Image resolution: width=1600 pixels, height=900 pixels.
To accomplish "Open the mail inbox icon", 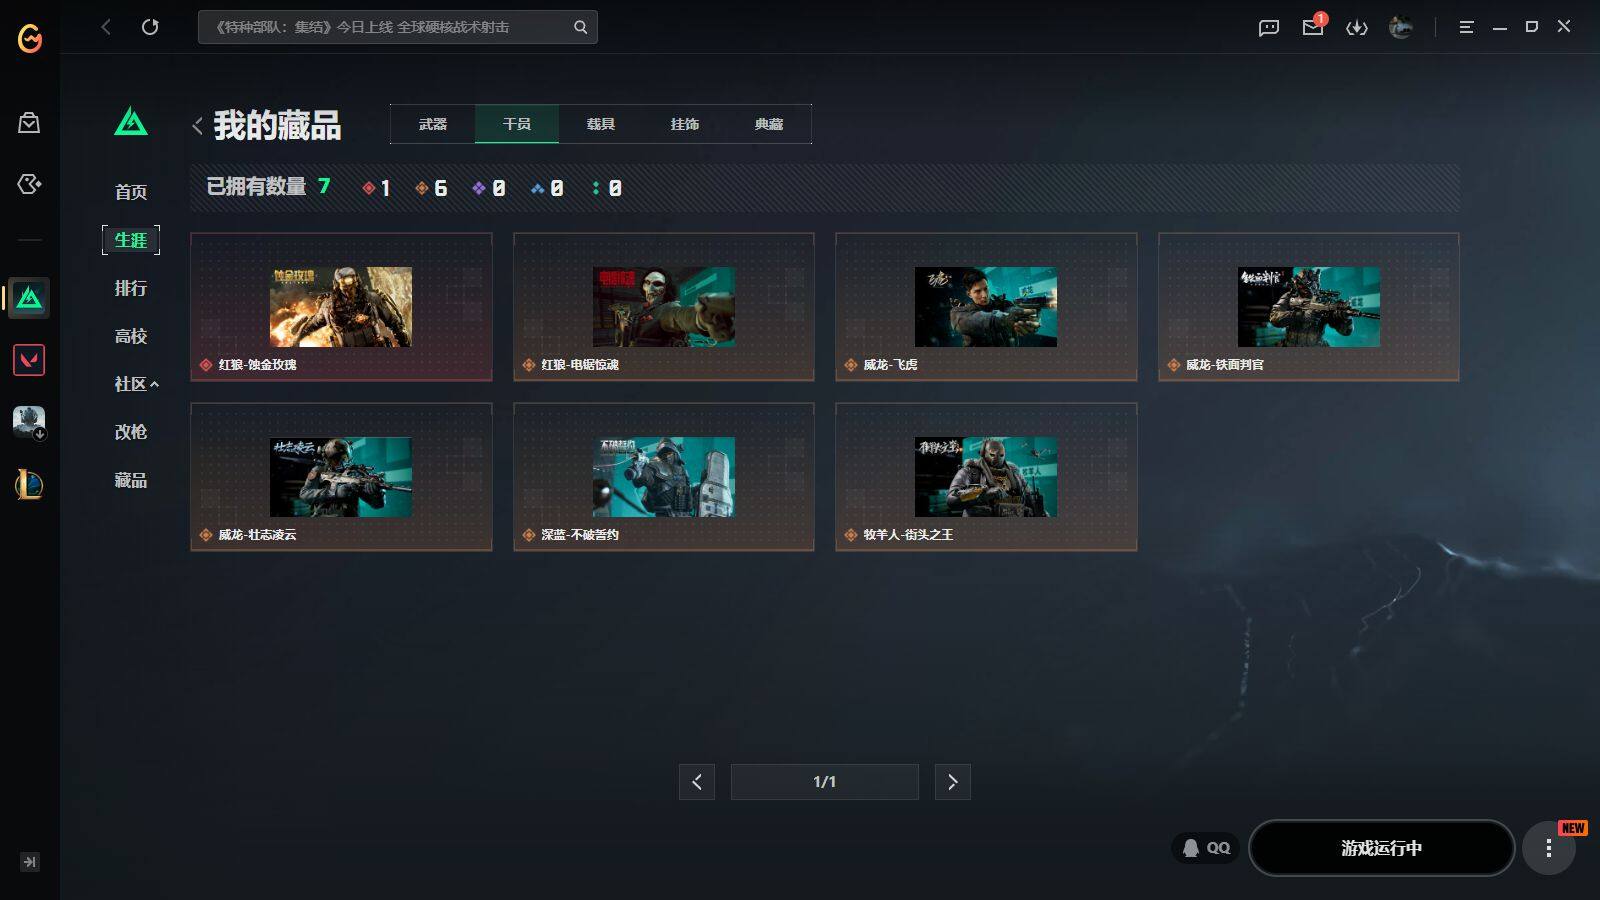I will click(1312, 27).
